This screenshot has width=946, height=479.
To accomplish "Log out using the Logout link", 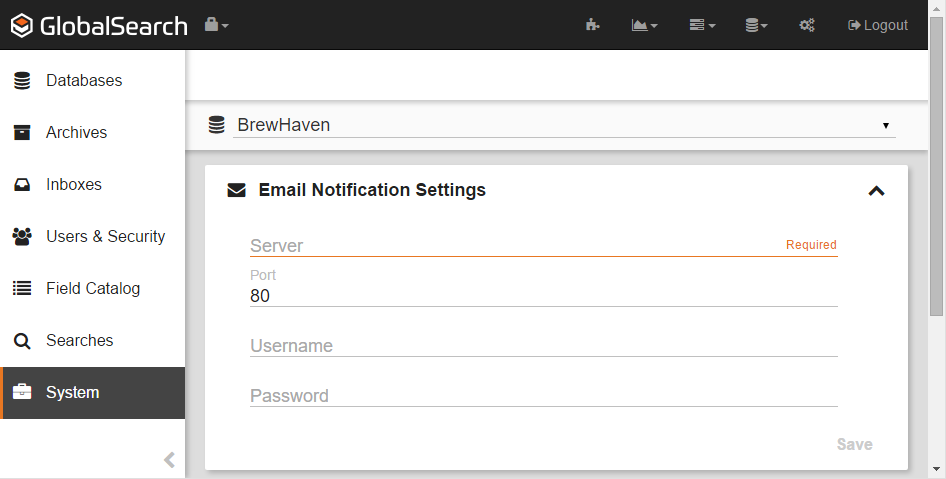I will coord(877,25).
